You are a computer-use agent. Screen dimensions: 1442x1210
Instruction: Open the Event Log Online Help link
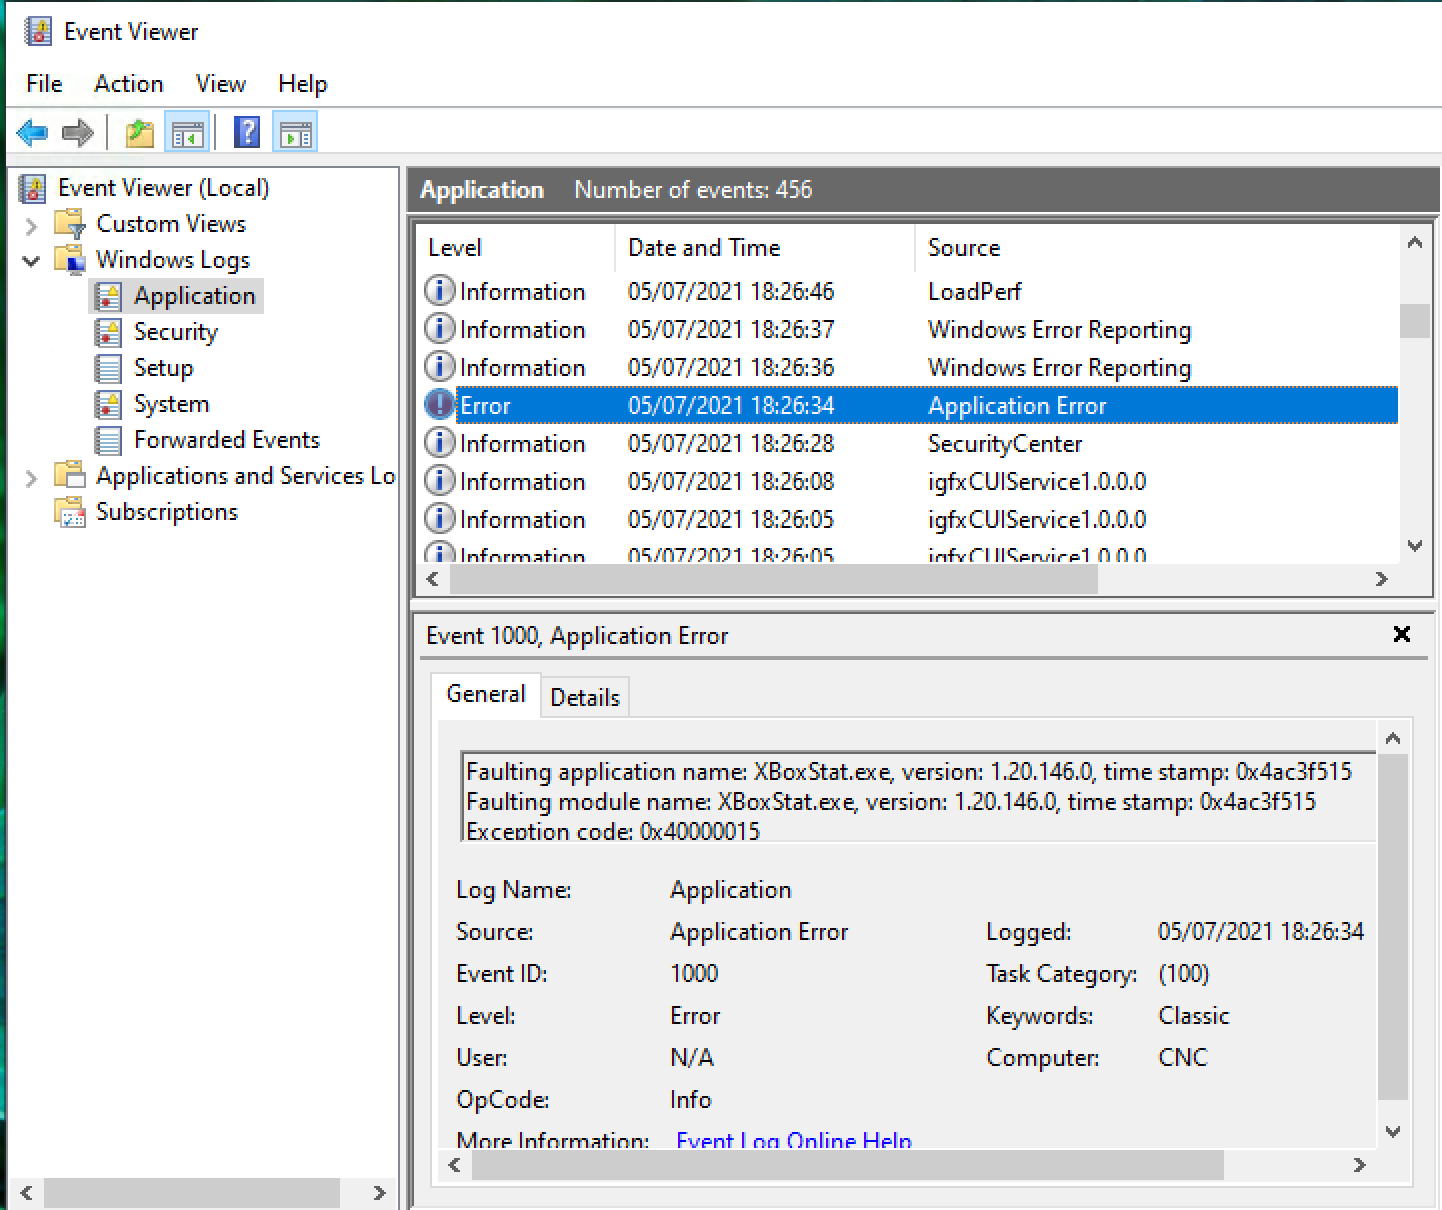pyautogui.click(x=794, y=1140)
